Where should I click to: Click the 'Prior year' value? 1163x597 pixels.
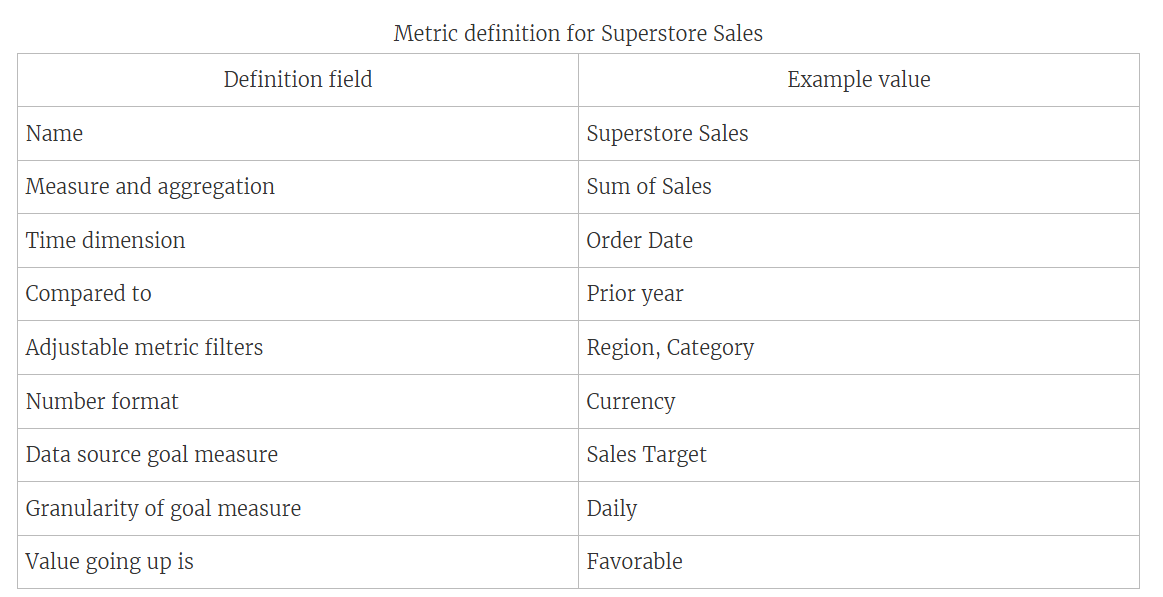(x=635, y=294)
